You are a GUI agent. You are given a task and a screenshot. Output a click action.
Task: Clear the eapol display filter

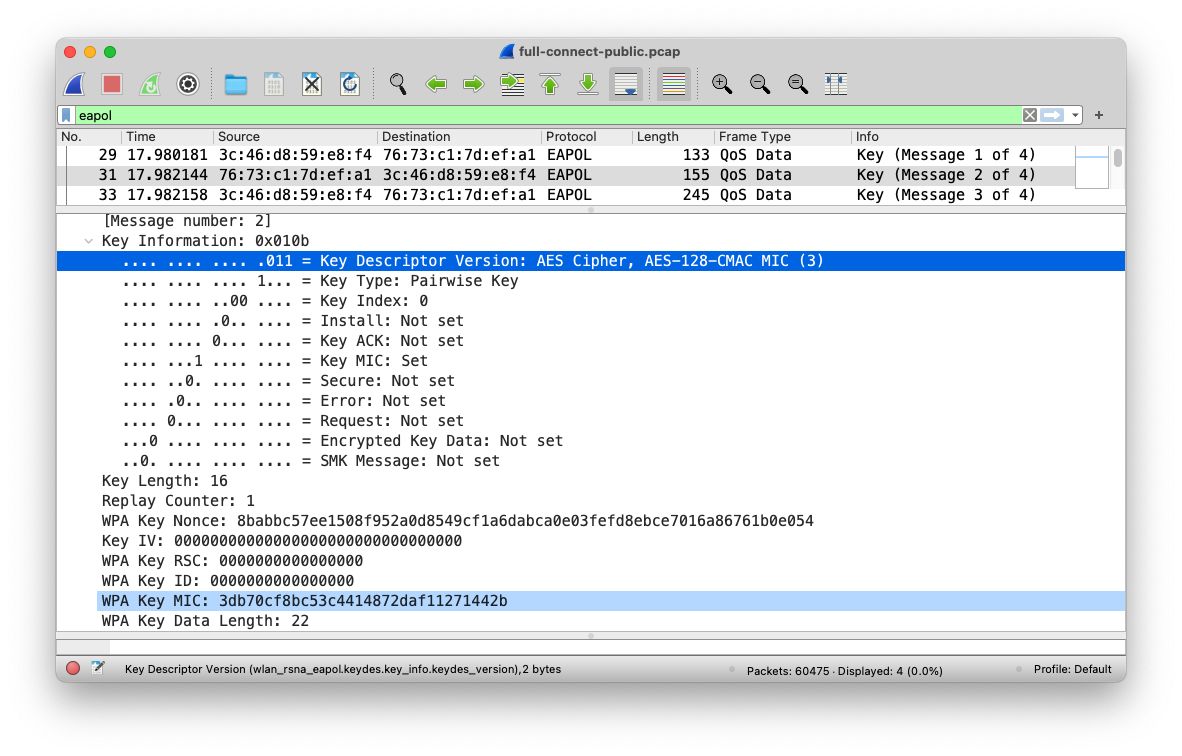1029,116
